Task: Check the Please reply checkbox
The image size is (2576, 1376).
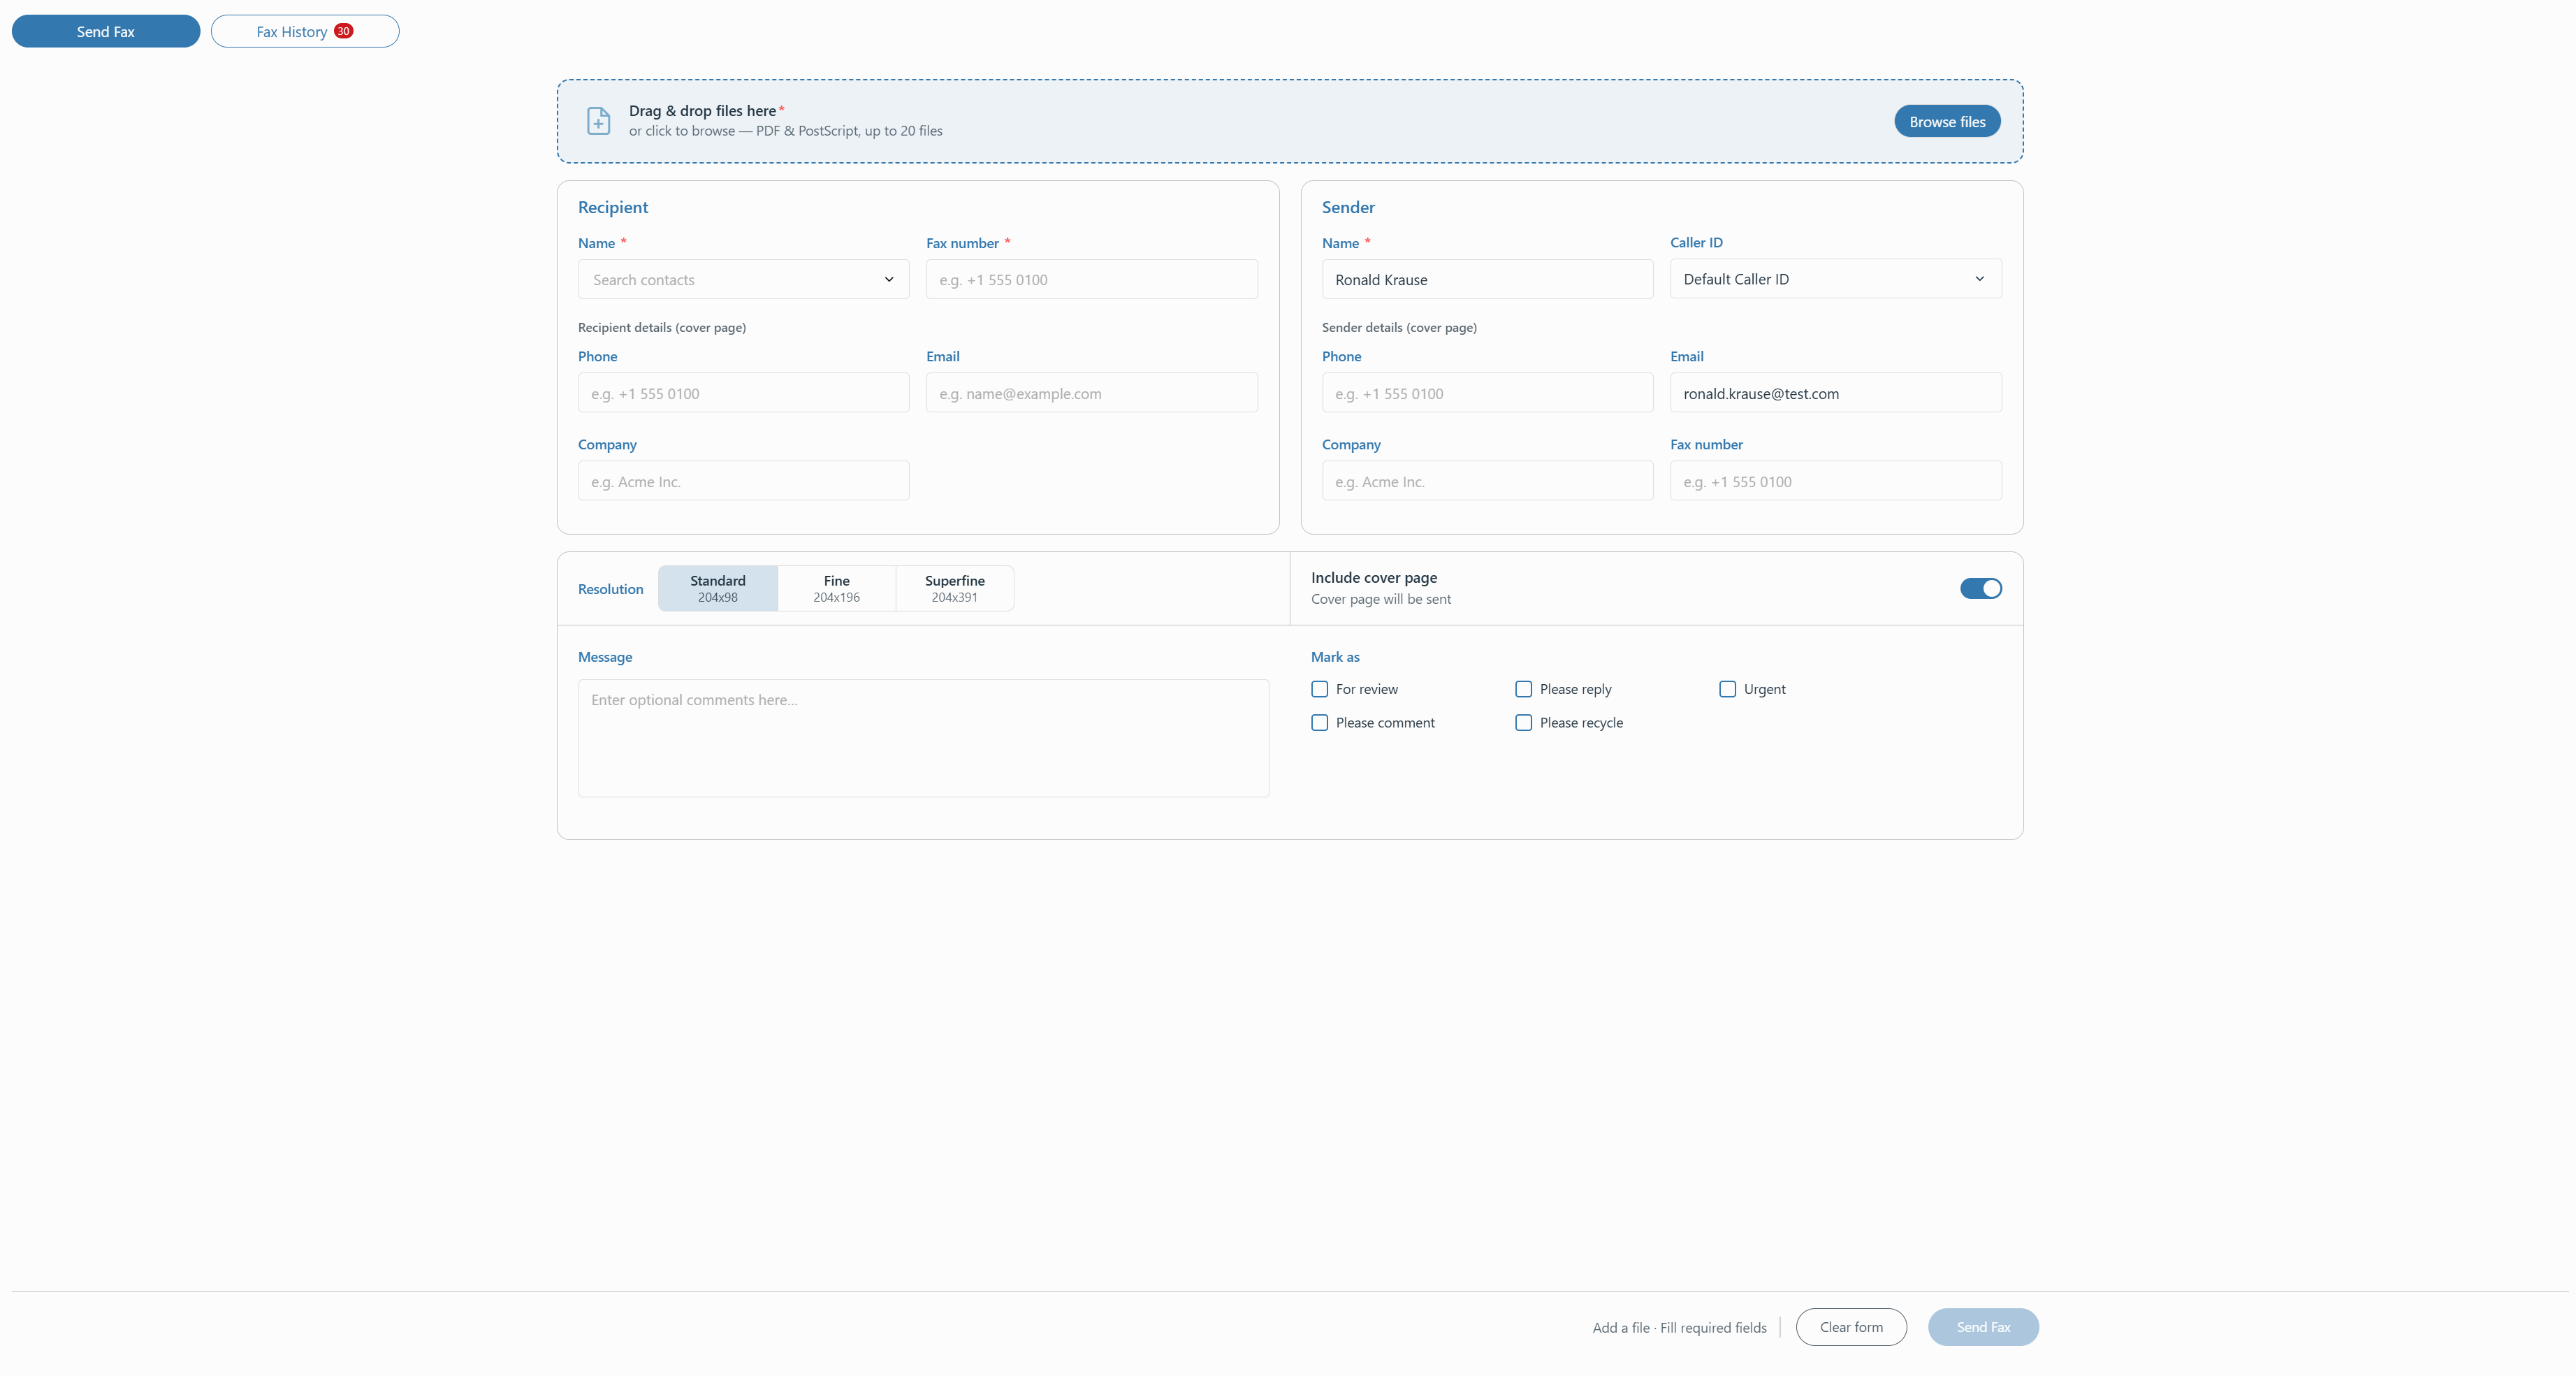Action: [1523, 689]
